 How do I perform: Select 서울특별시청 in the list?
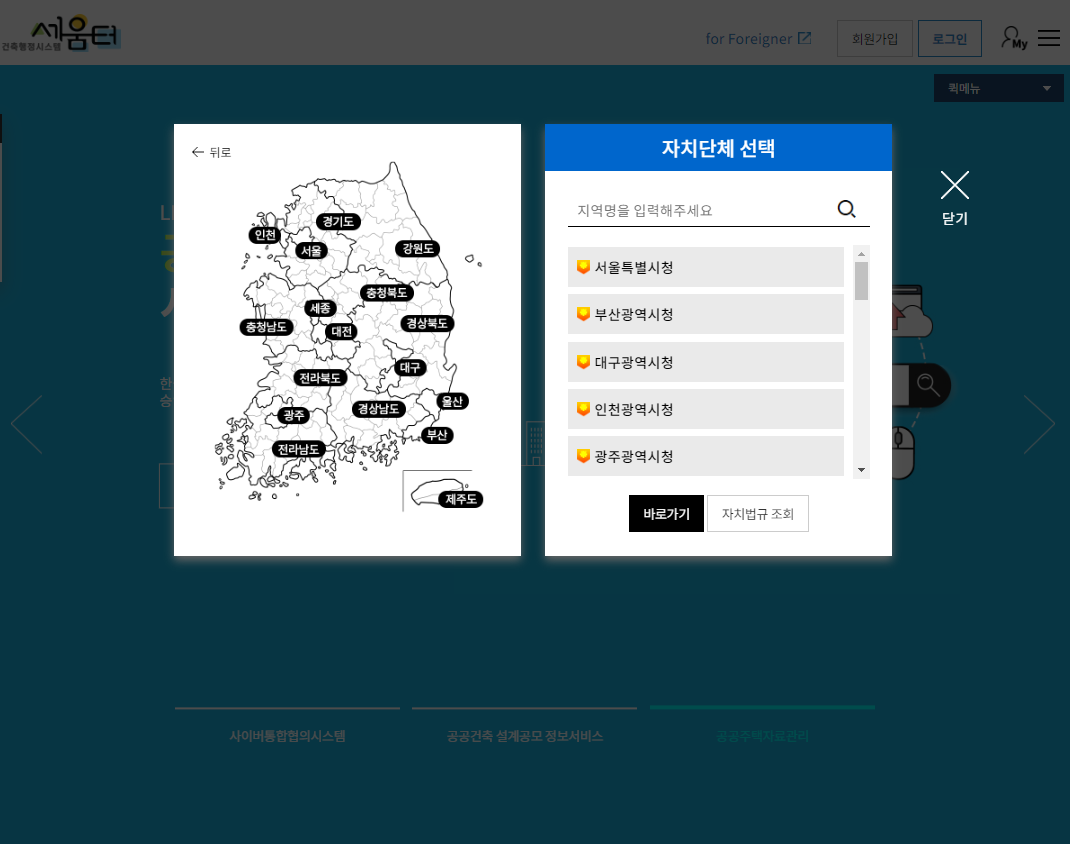coord(706,267)
